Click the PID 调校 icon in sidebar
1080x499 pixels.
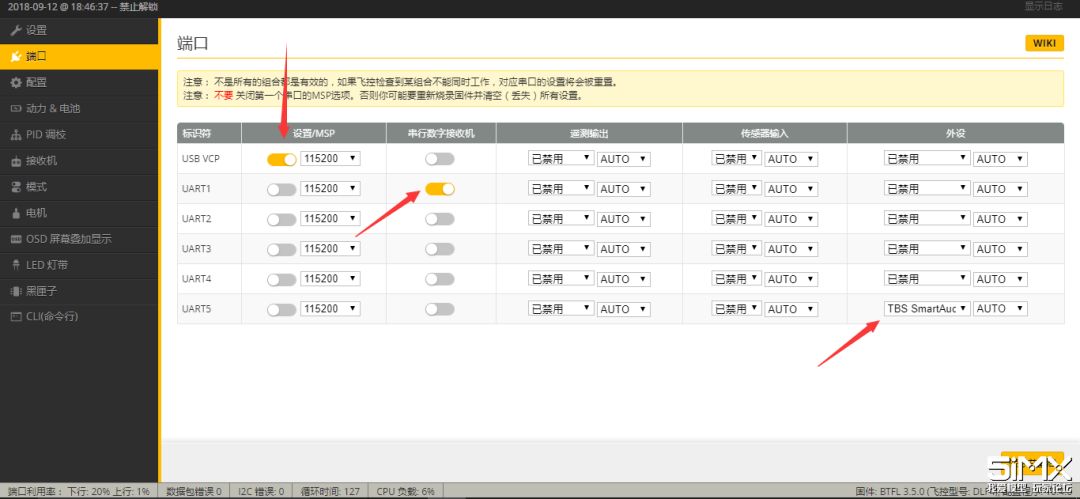click(16, 134)
